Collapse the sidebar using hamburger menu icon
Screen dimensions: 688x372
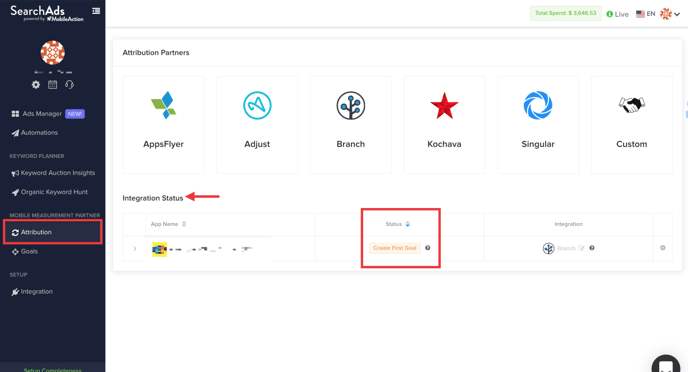[x=96, y=11]
